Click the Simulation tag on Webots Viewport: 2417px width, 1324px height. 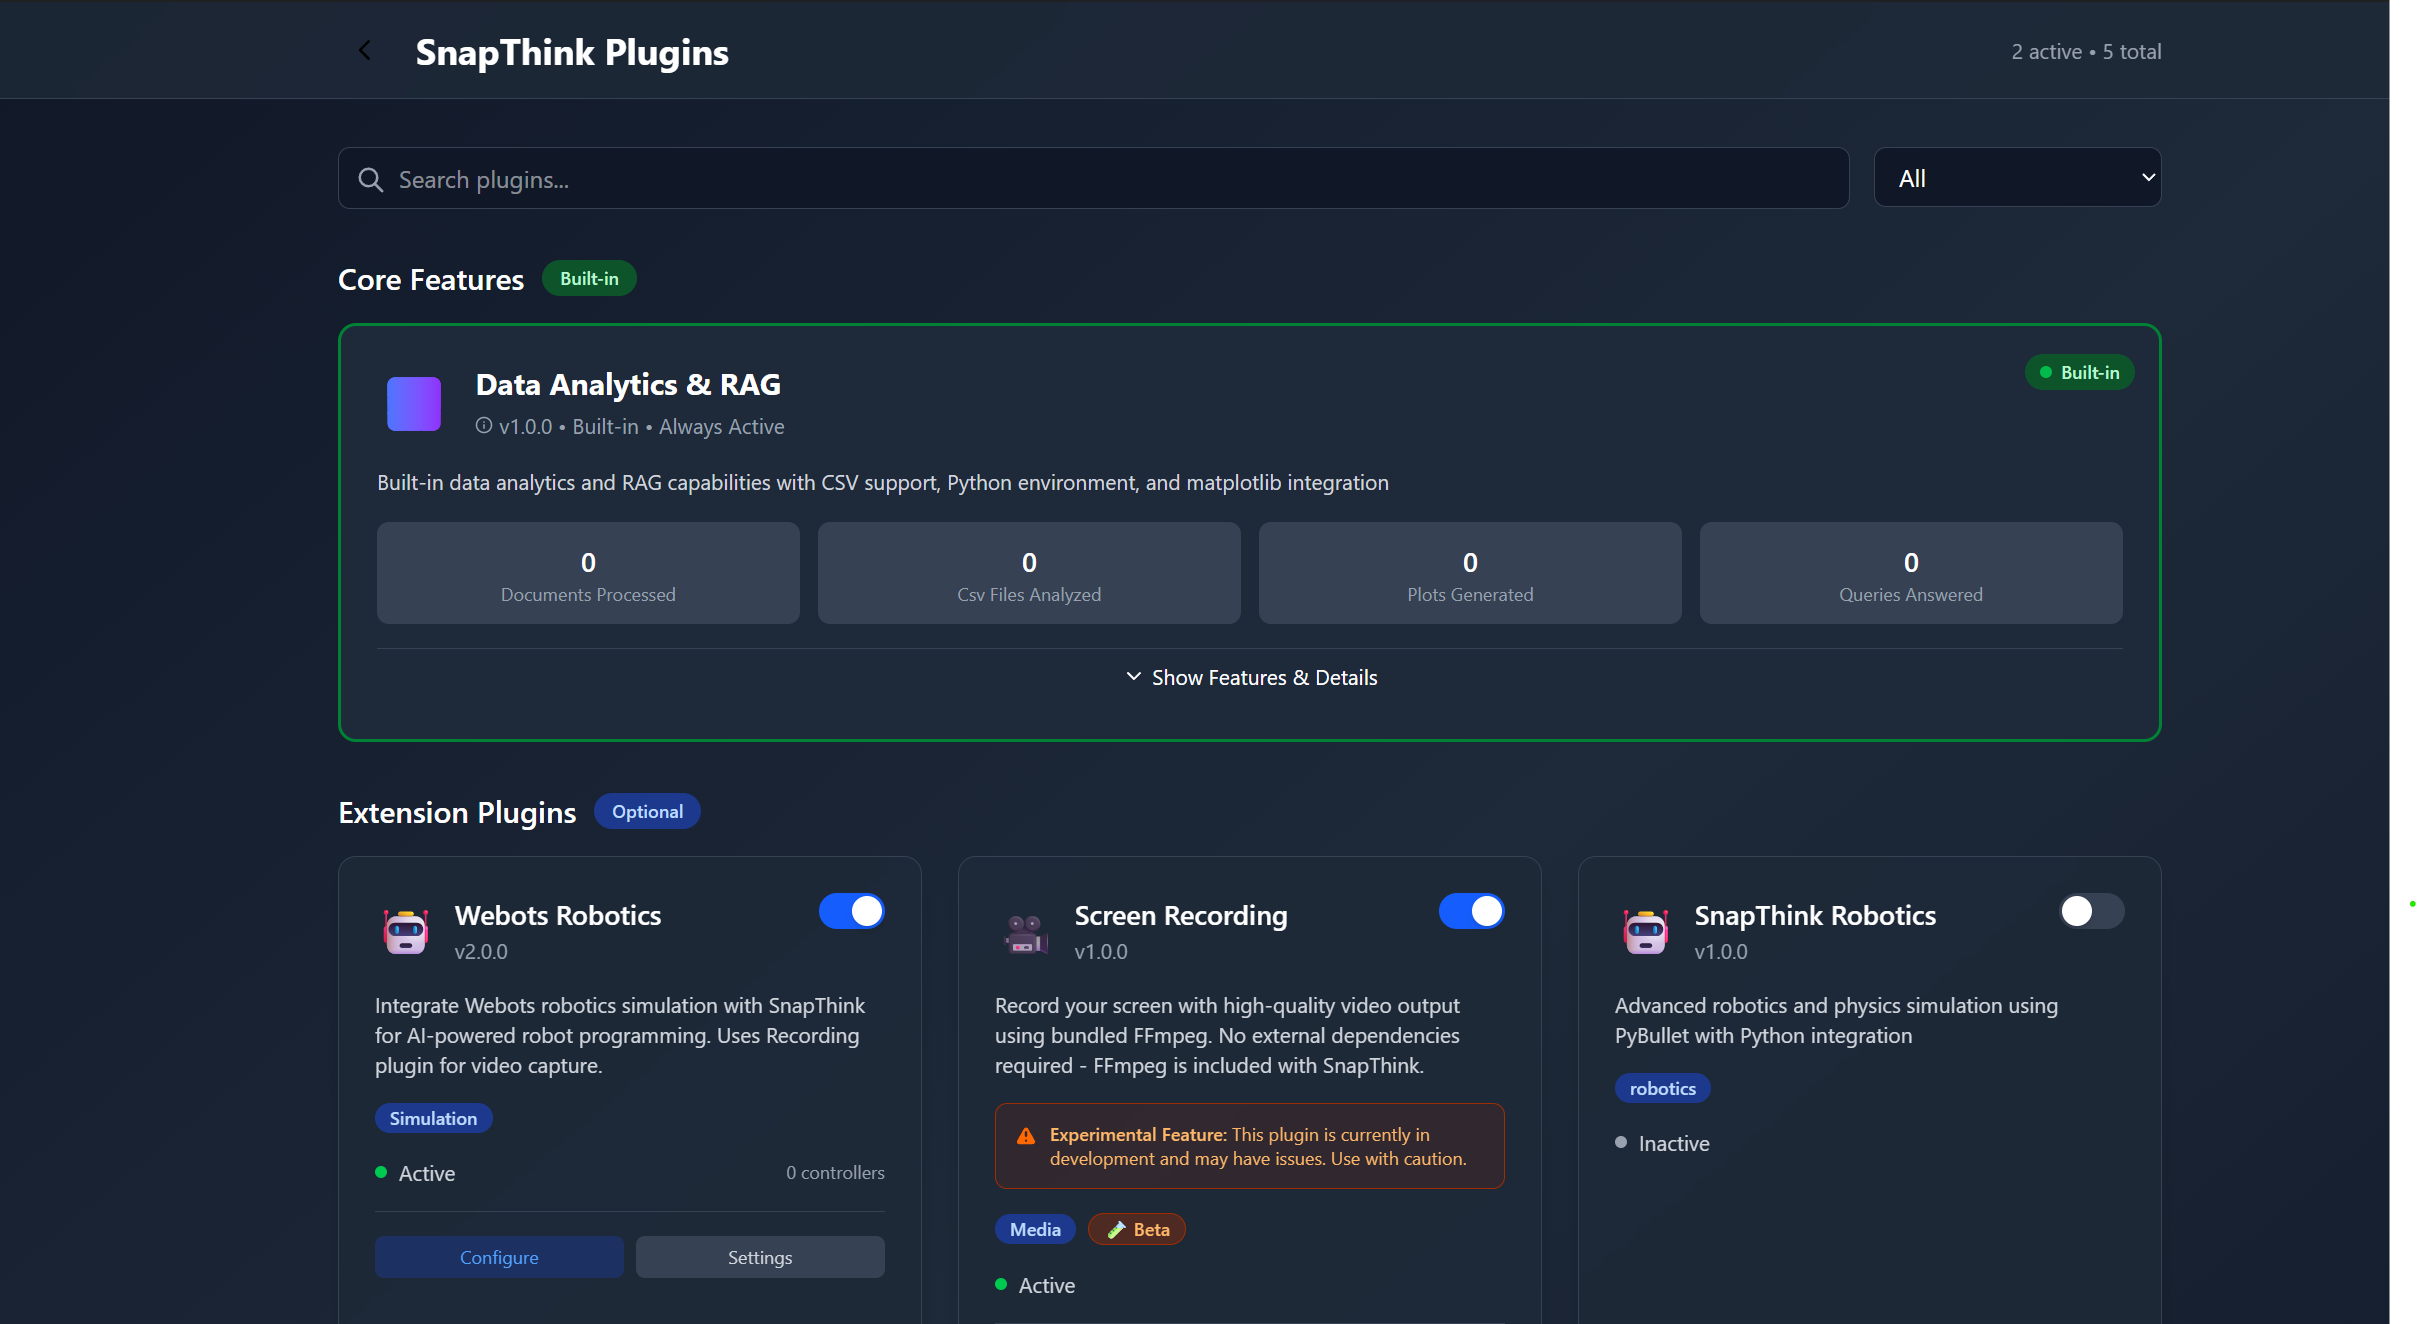pyautogui.click(x=433, y=1118)
